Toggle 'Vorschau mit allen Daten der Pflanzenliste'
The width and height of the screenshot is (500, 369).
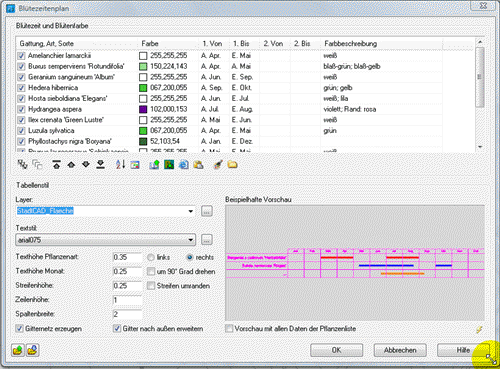229,329
